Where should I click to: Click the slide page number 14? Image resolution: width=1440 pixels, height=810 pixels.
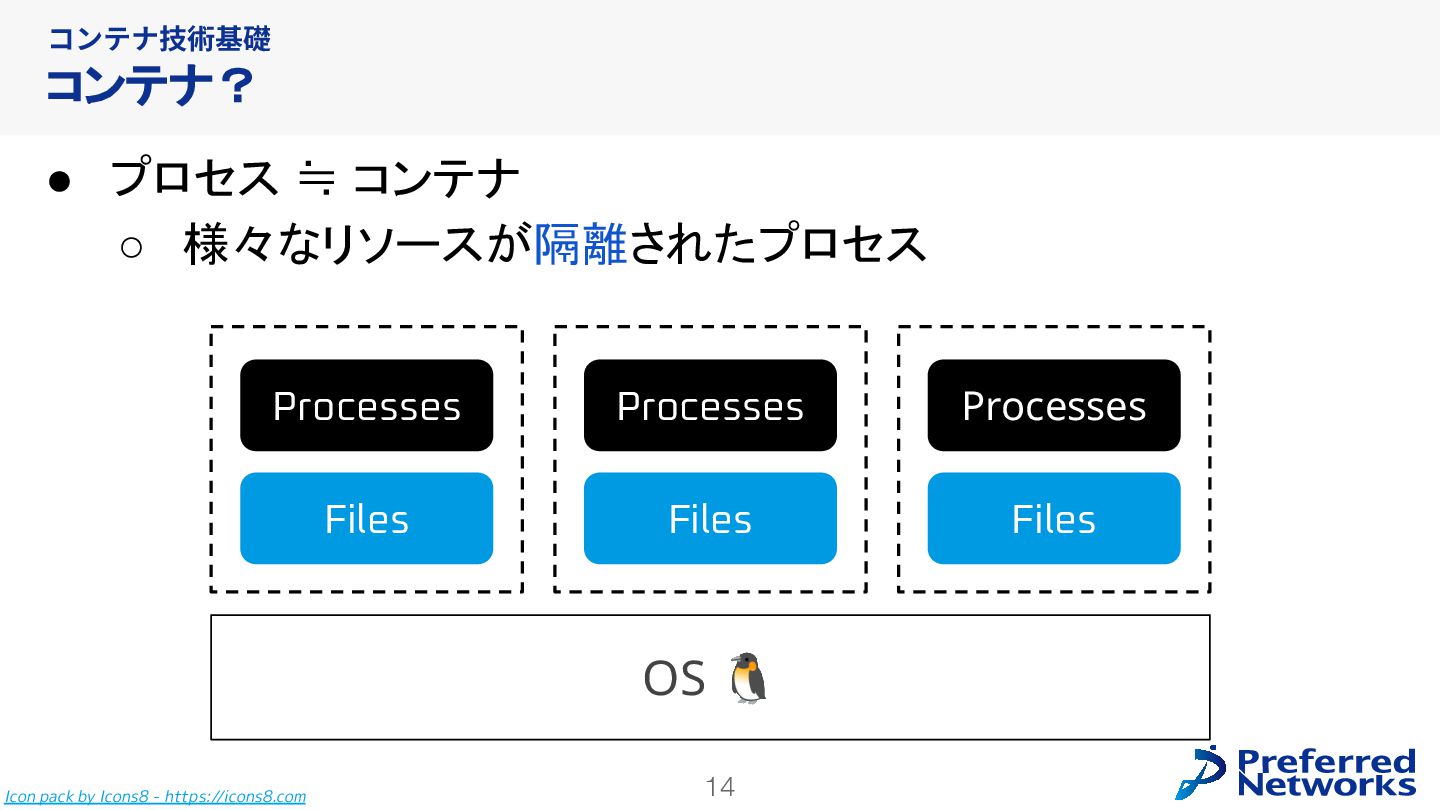click(x=720, y=787)
